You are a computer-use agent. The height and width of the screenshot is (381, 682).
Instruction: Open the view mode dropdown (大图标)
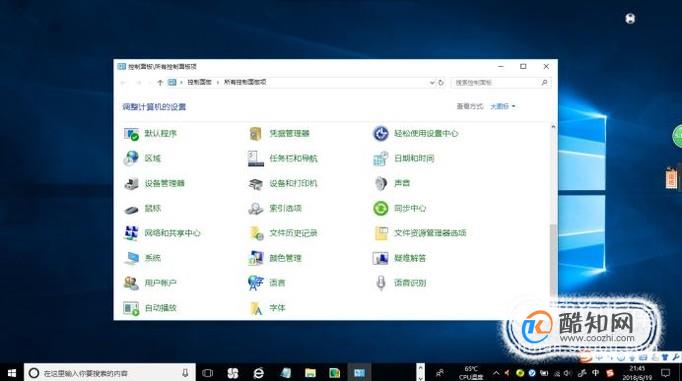coord(503,106)
